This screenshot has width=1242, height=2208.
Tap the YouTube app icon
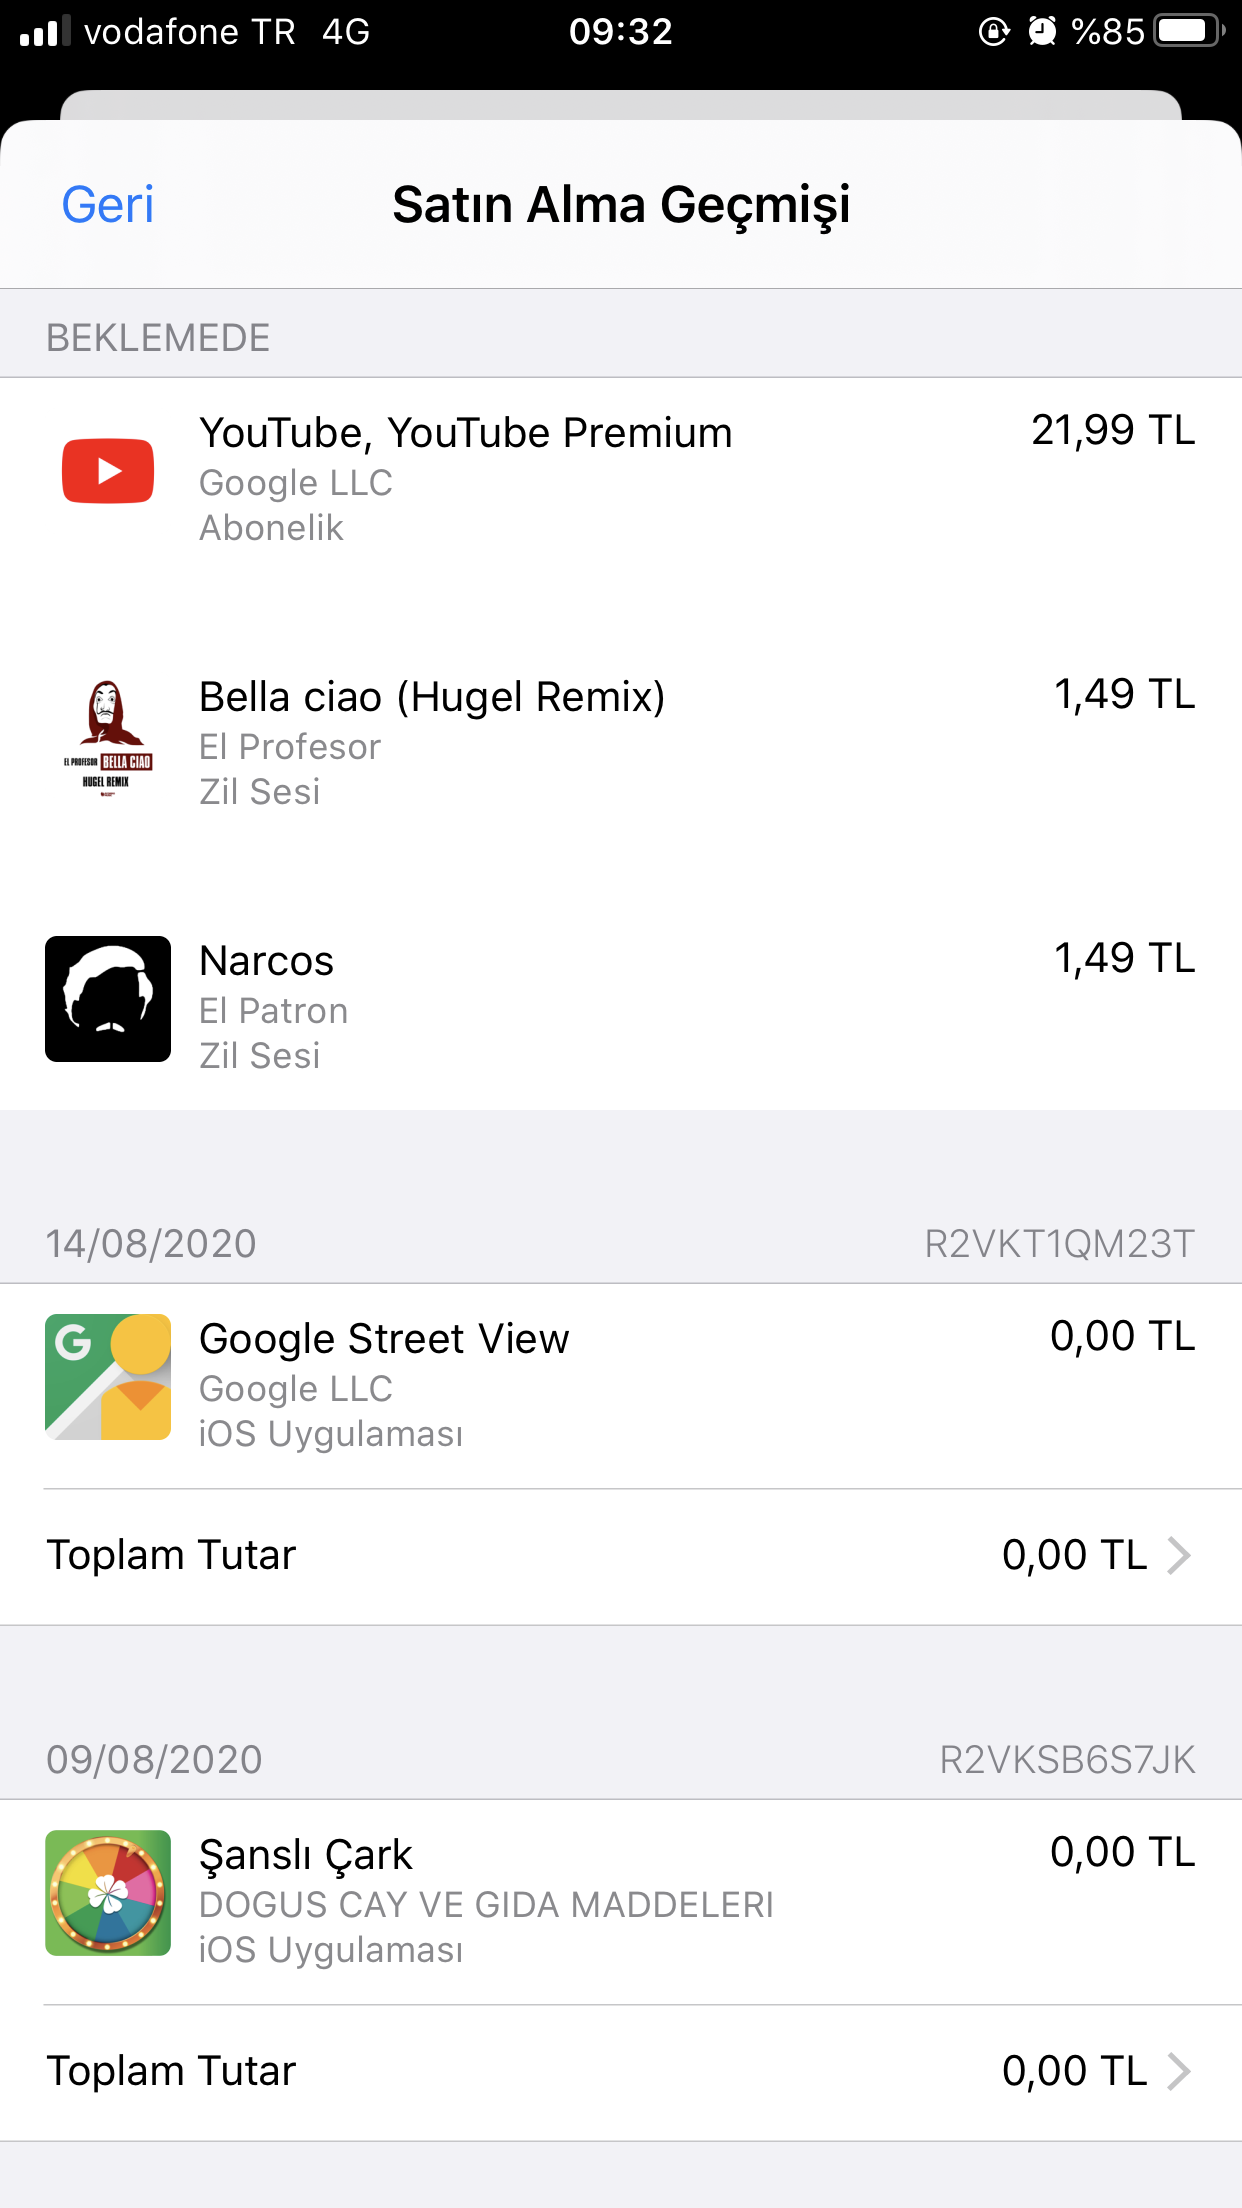coord(108,471)
